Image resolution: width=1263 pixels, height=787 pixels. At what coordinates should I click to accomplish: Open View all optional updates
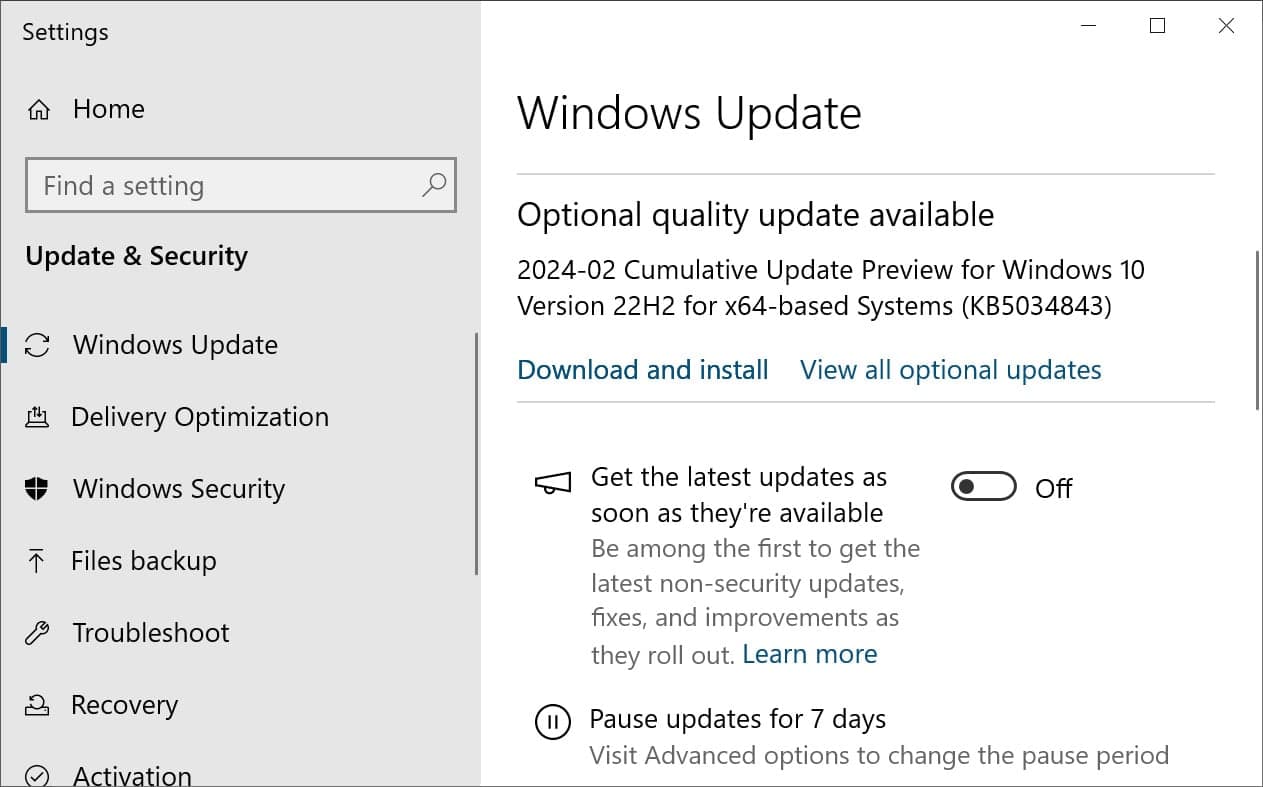click(x=949, y=370)
